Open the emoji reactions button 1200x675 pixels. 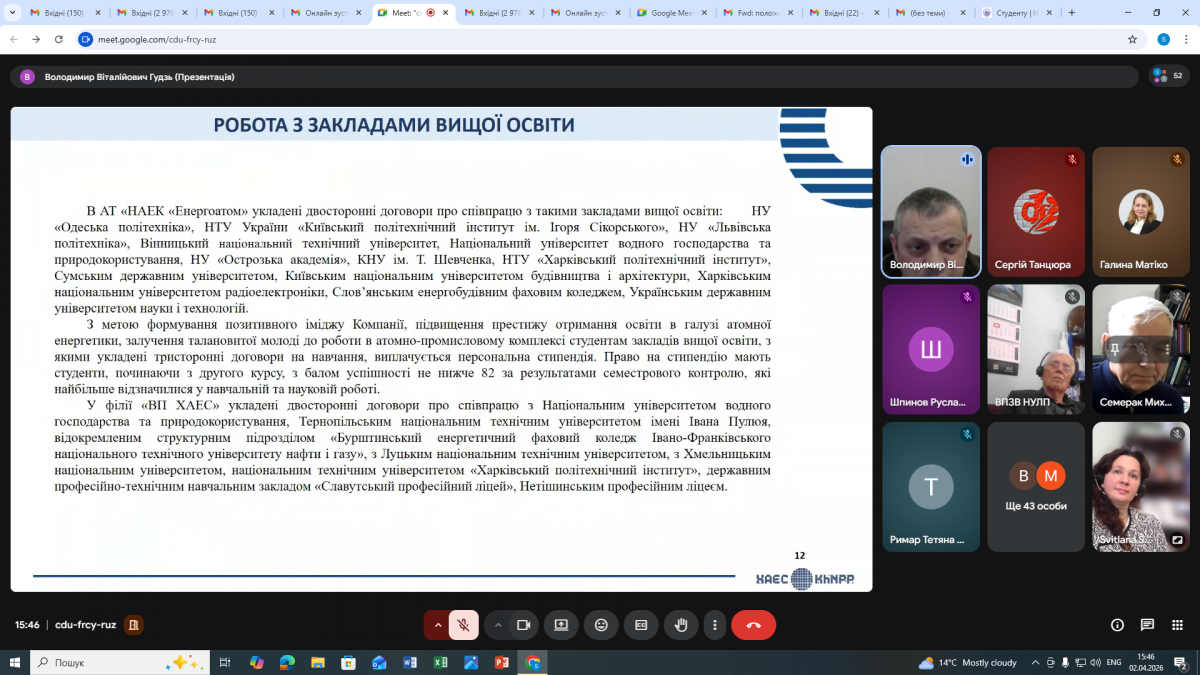[x=601, y=625]
